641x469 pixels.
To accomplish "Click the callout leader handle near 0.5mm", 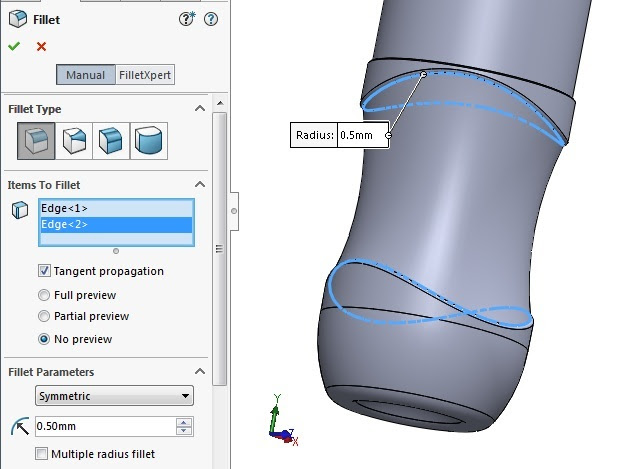I will click(388, 135).
